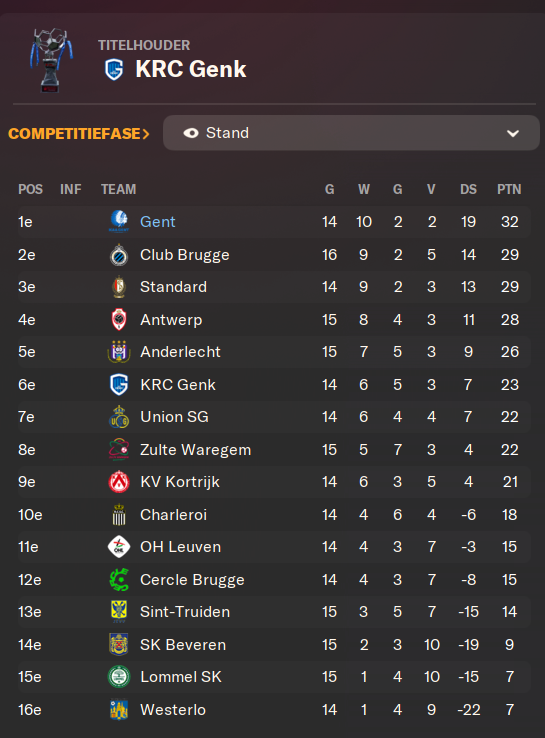This screenshot has width=545, height=738.
Task: Click the Cercle Brugge green crest
Action: tap(119, 579)
